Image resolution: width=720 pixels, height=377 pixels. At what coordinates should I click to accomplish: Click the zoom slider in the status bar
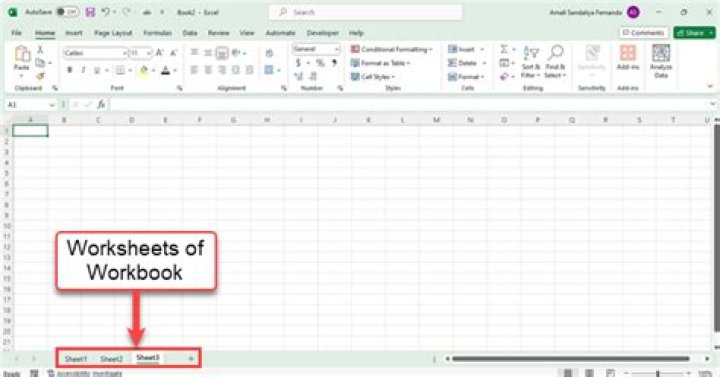[658, 374]
